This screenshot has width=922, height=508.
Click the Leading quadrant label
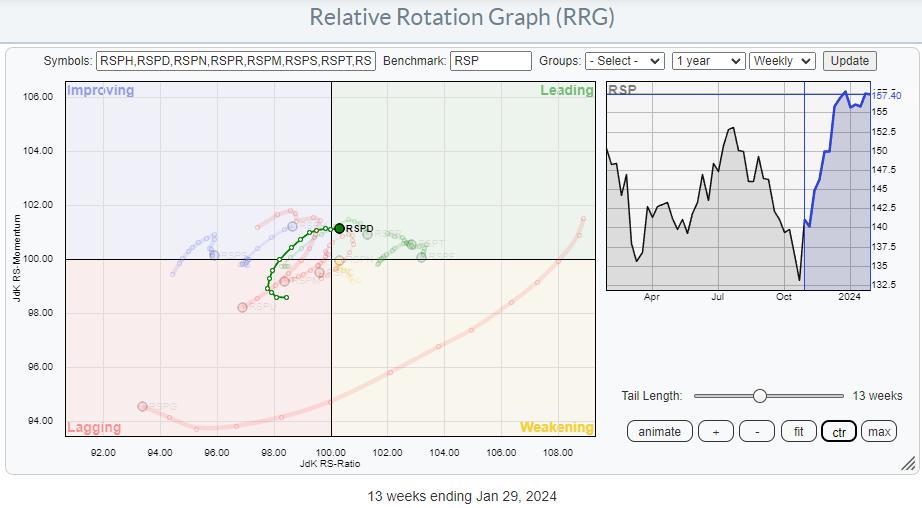[x=566, y=91]
